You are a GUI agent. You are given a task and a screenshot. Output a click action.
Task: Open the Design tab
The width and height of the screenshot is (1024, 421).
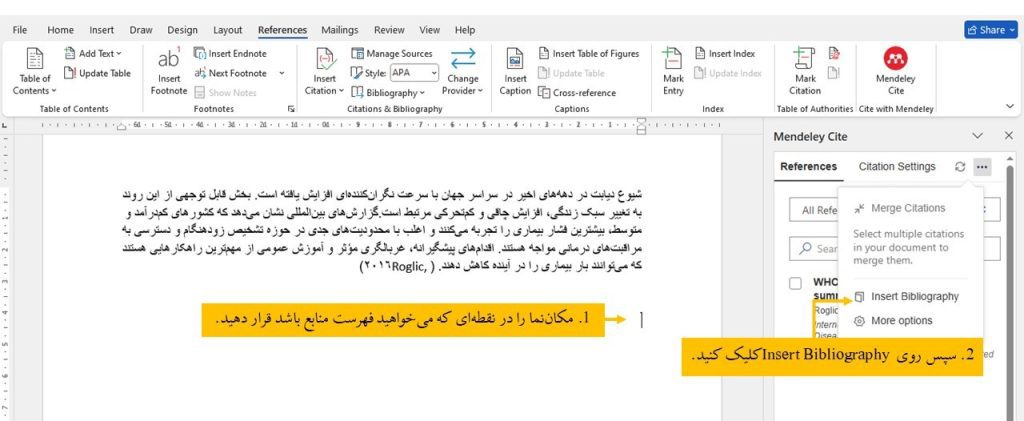[182, 30]
